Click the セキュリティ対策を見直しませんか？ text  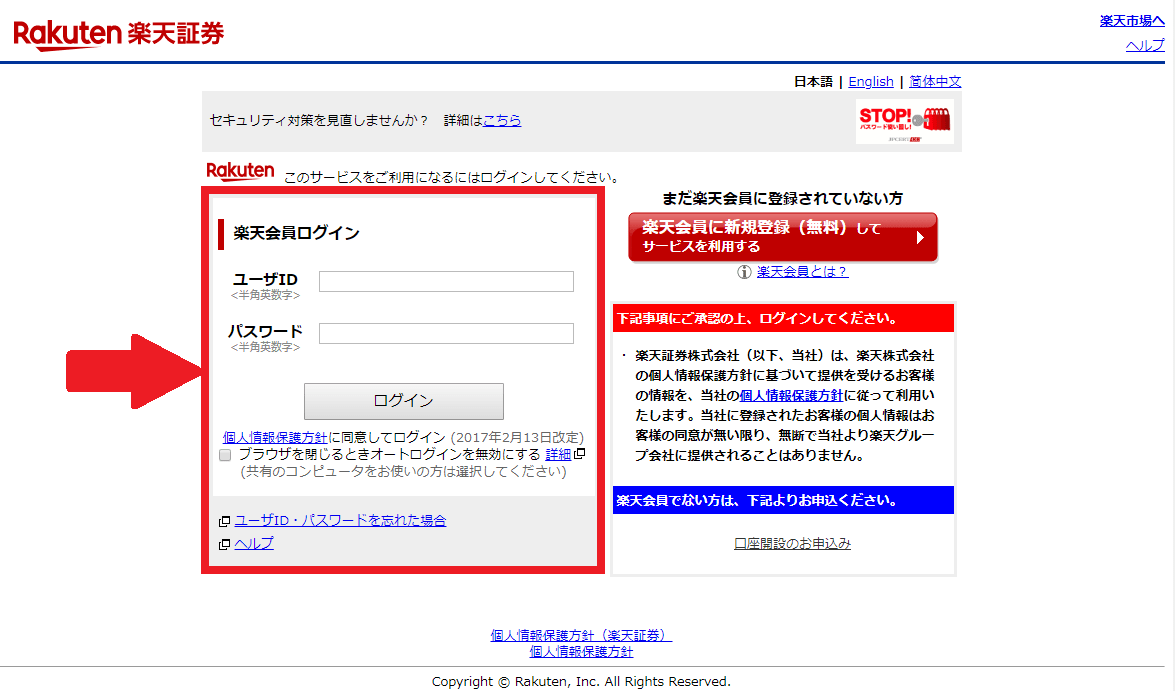coord(318,121)
